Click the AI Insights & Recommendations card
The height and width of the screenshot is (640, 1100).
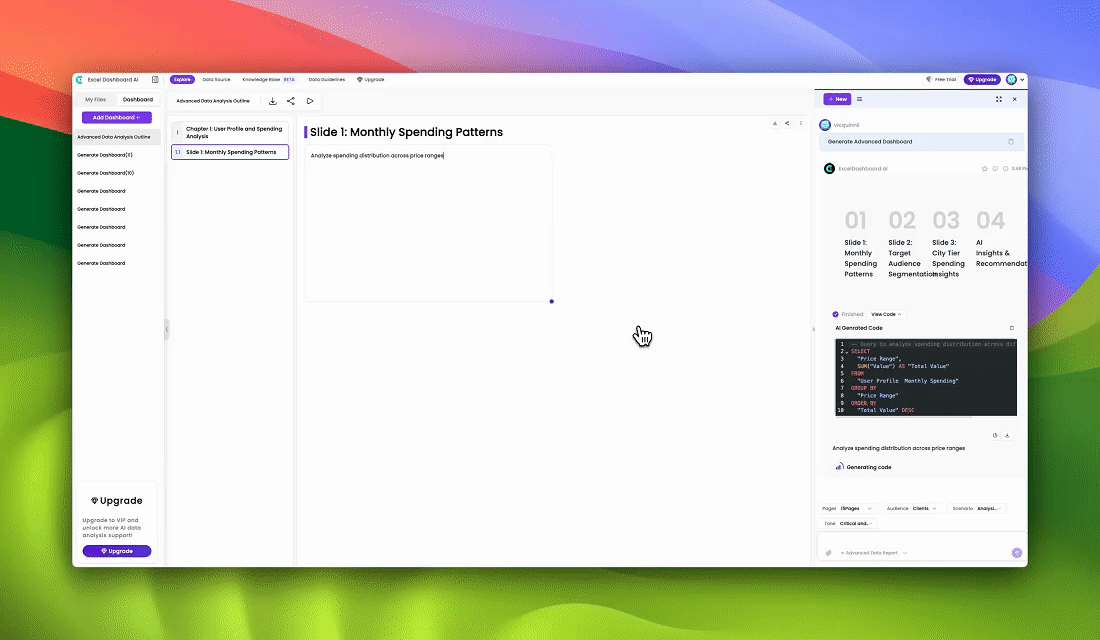click(999, 240)
